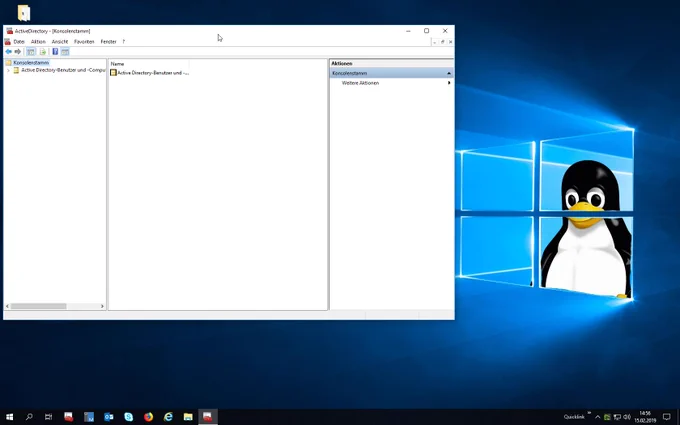Select Konsolenstamm in the tree

coord(31,63)
